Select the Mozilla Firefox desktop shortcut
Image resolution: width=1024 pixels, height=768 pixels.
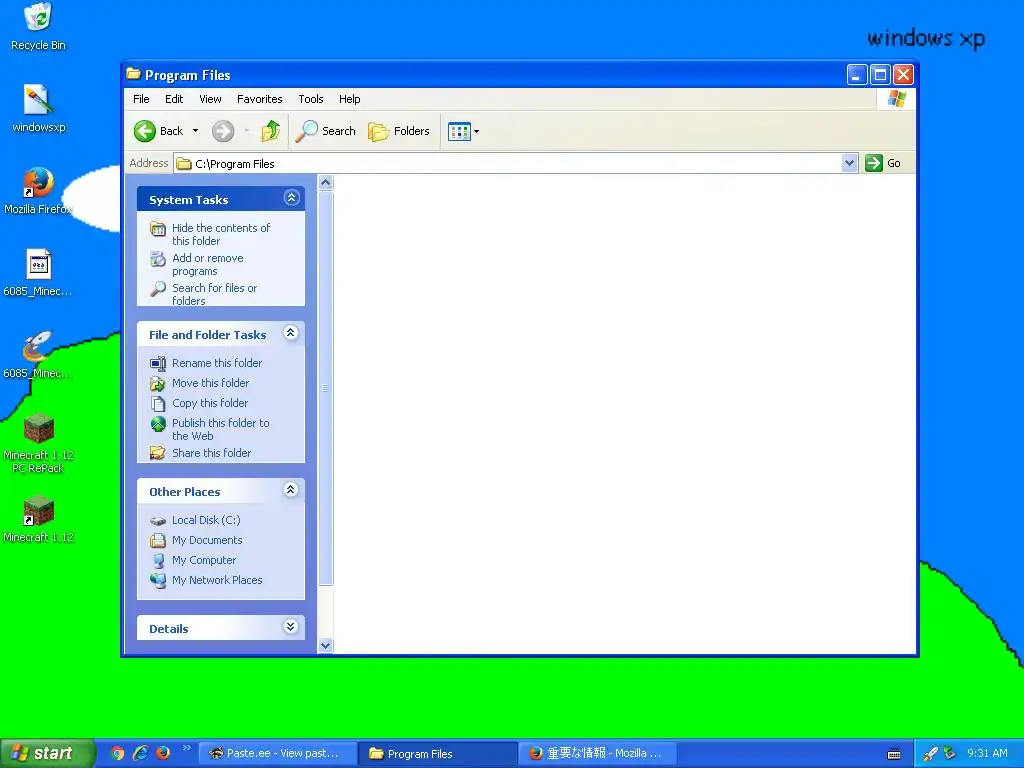pos(39,191)
